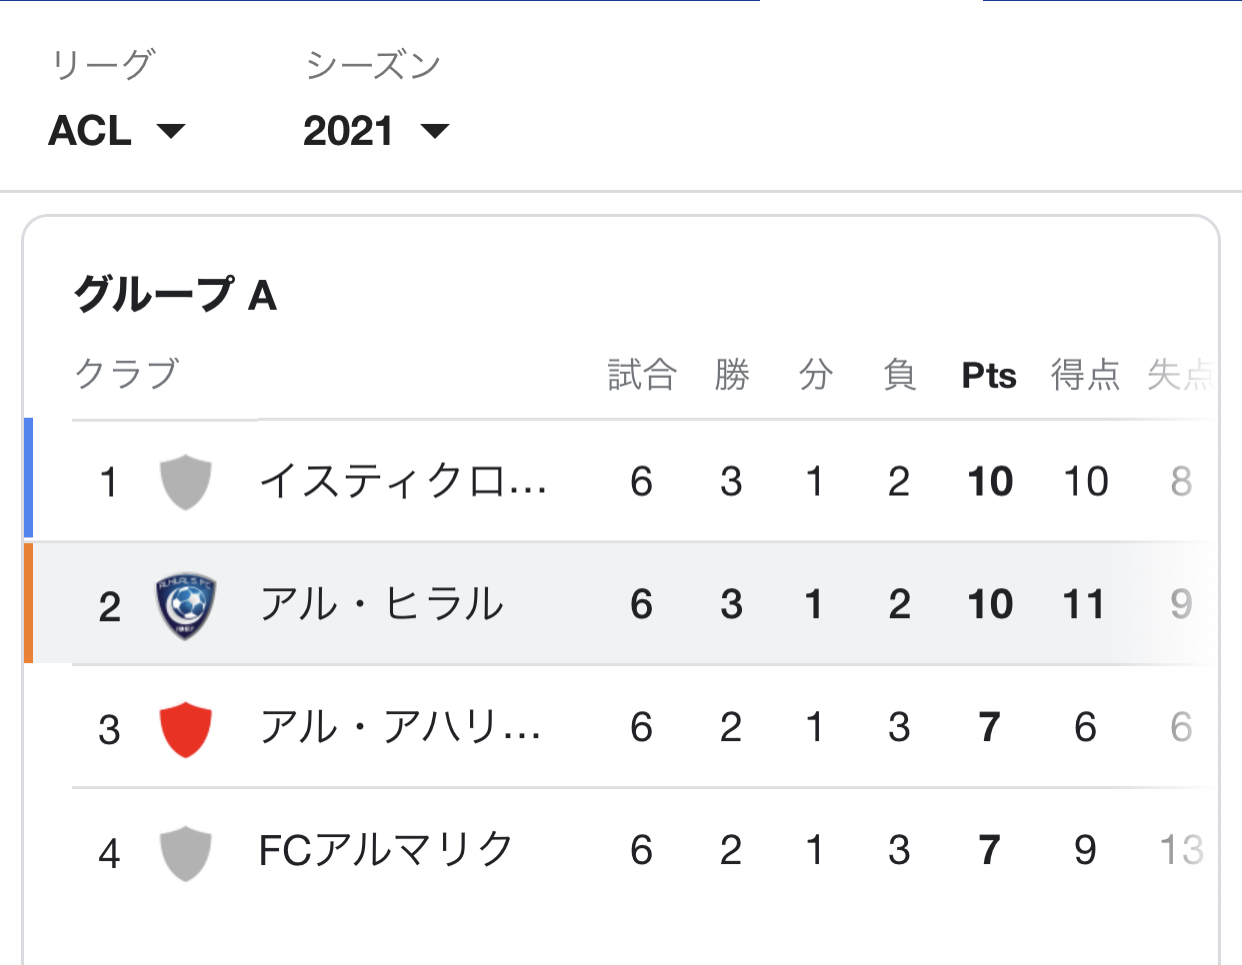Screen dimensions: 1242x965
Task: Open the シーズン dropdown showing 2021
Action: [374, 131]
